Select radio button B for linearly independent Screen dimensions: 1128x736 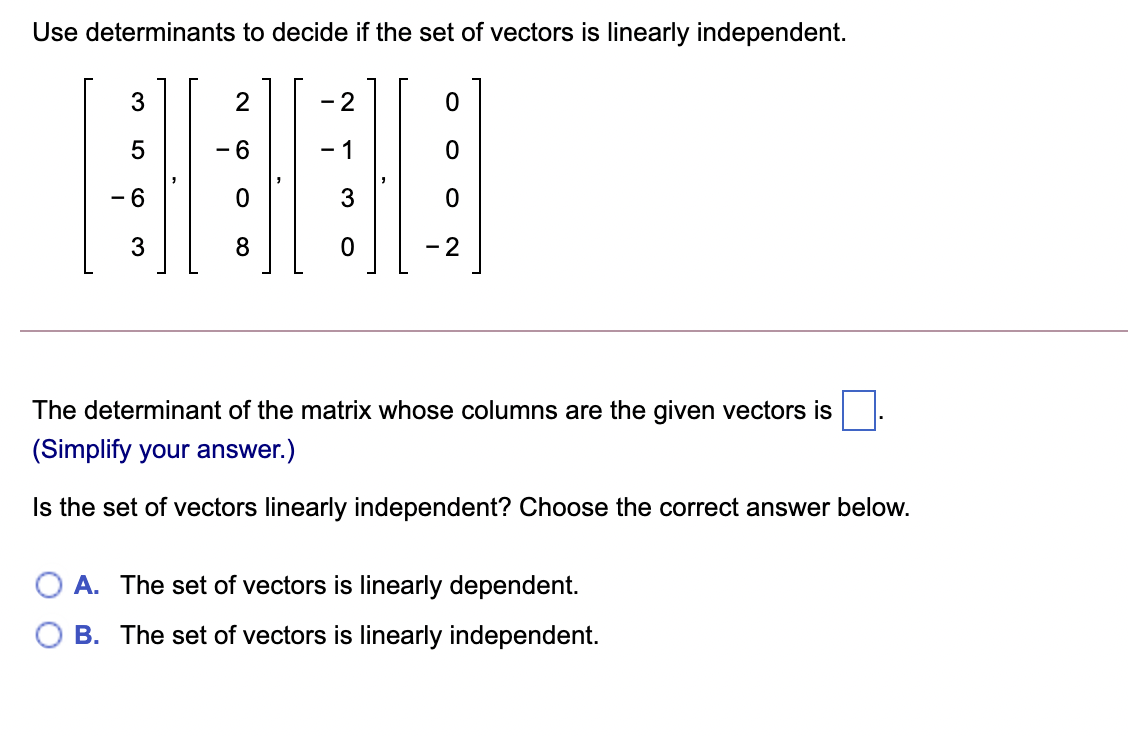(x=47, y=634)
